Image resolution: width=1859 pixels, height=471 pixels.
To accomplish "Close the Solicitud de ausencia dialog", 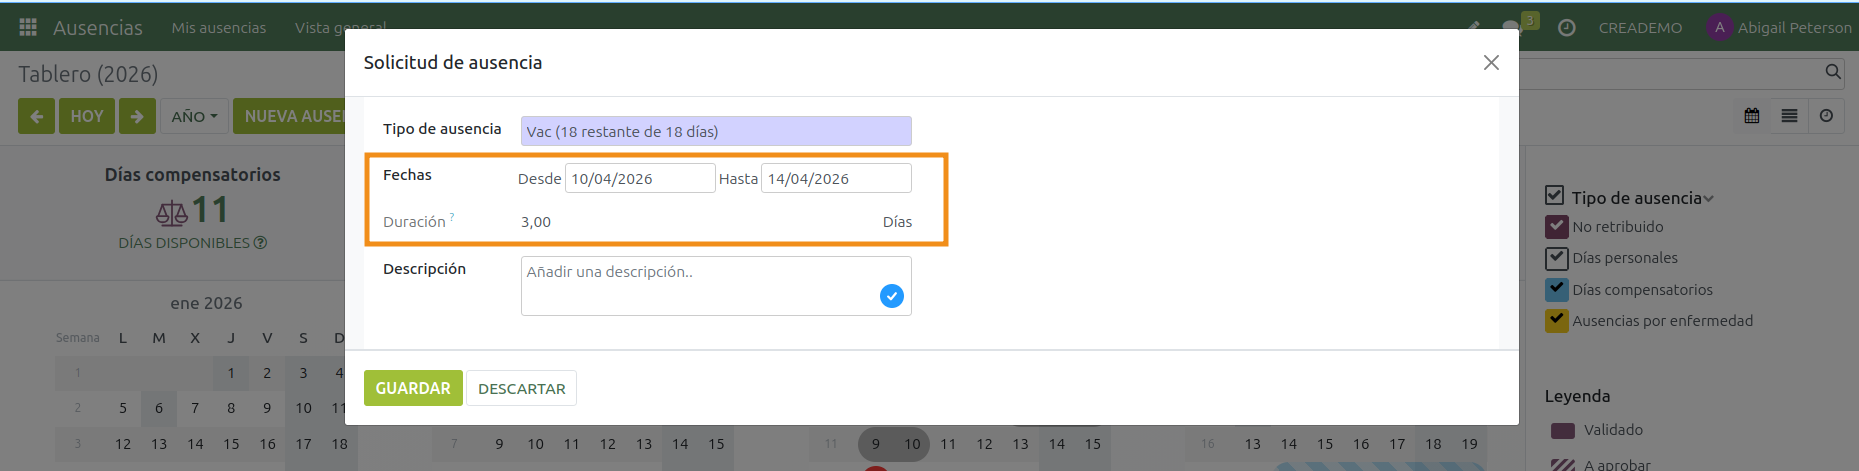I will pyautogui.click(x=1491, y=62).
